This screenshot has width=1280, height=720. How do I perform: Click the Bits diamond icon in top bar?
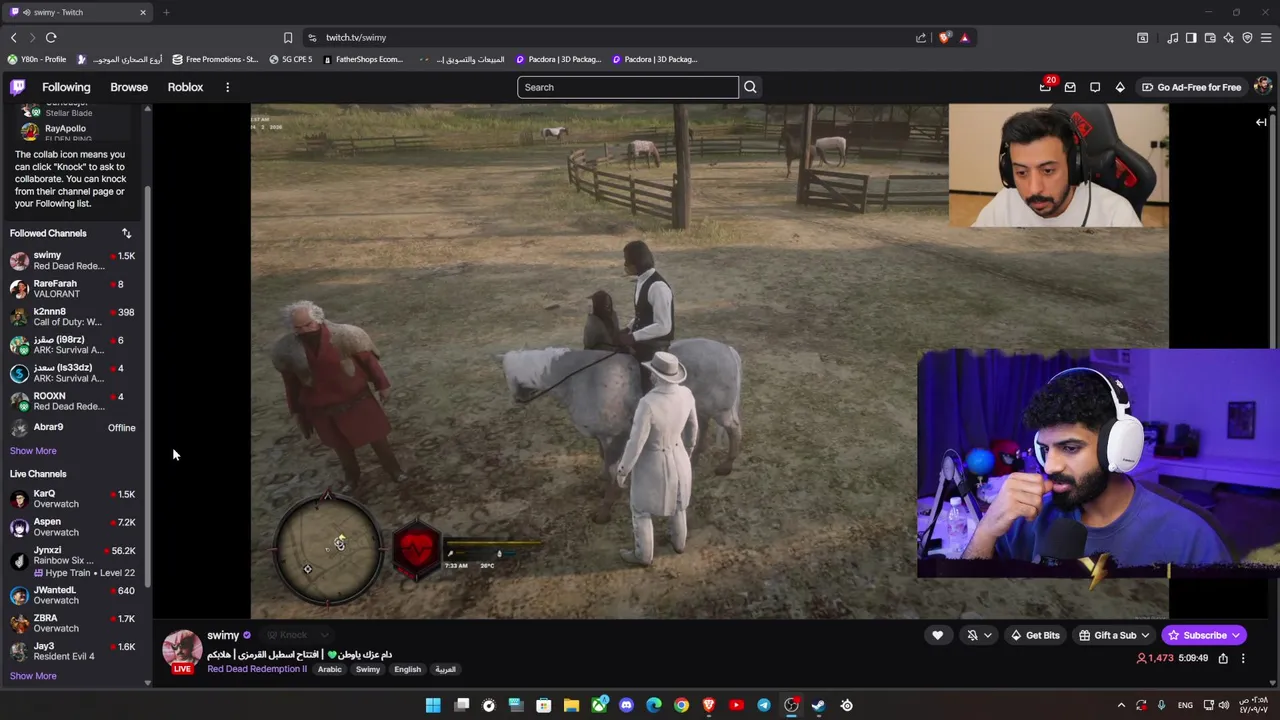[1120, 87]
